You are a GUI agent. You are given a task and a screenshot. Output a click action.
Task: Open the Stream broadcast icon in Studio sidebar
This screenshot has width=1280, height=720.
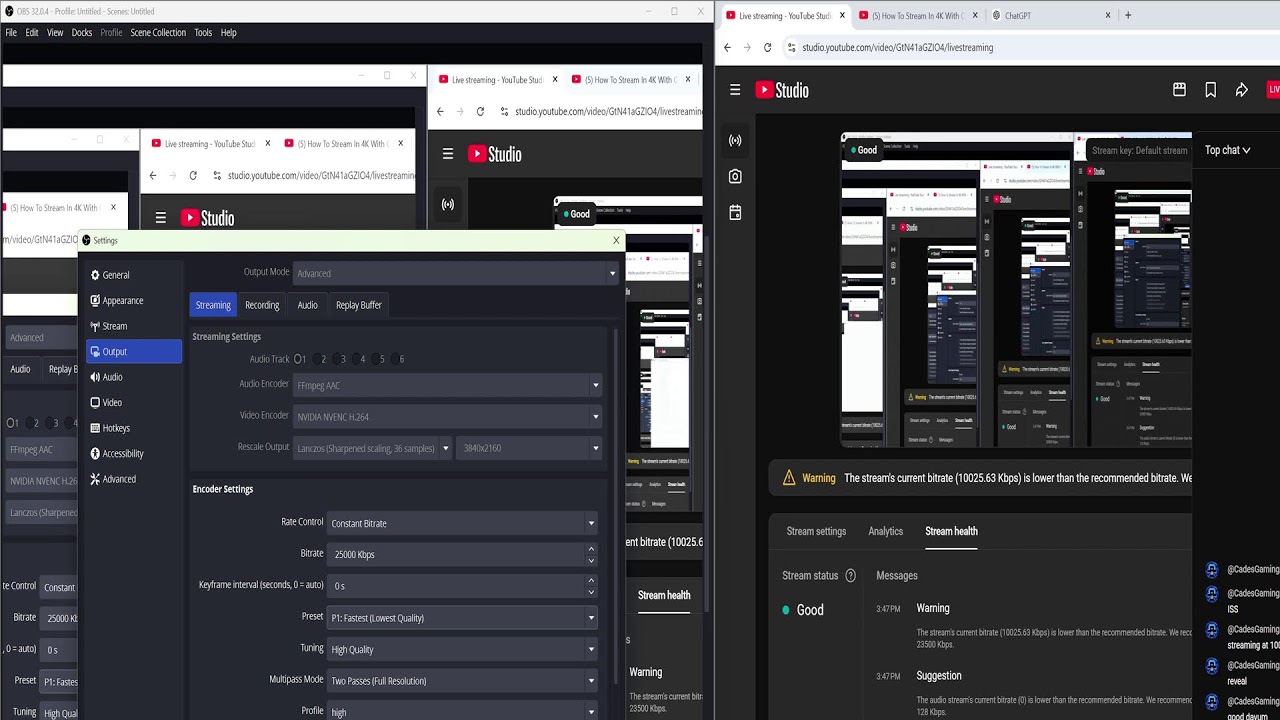click(735, 141)
